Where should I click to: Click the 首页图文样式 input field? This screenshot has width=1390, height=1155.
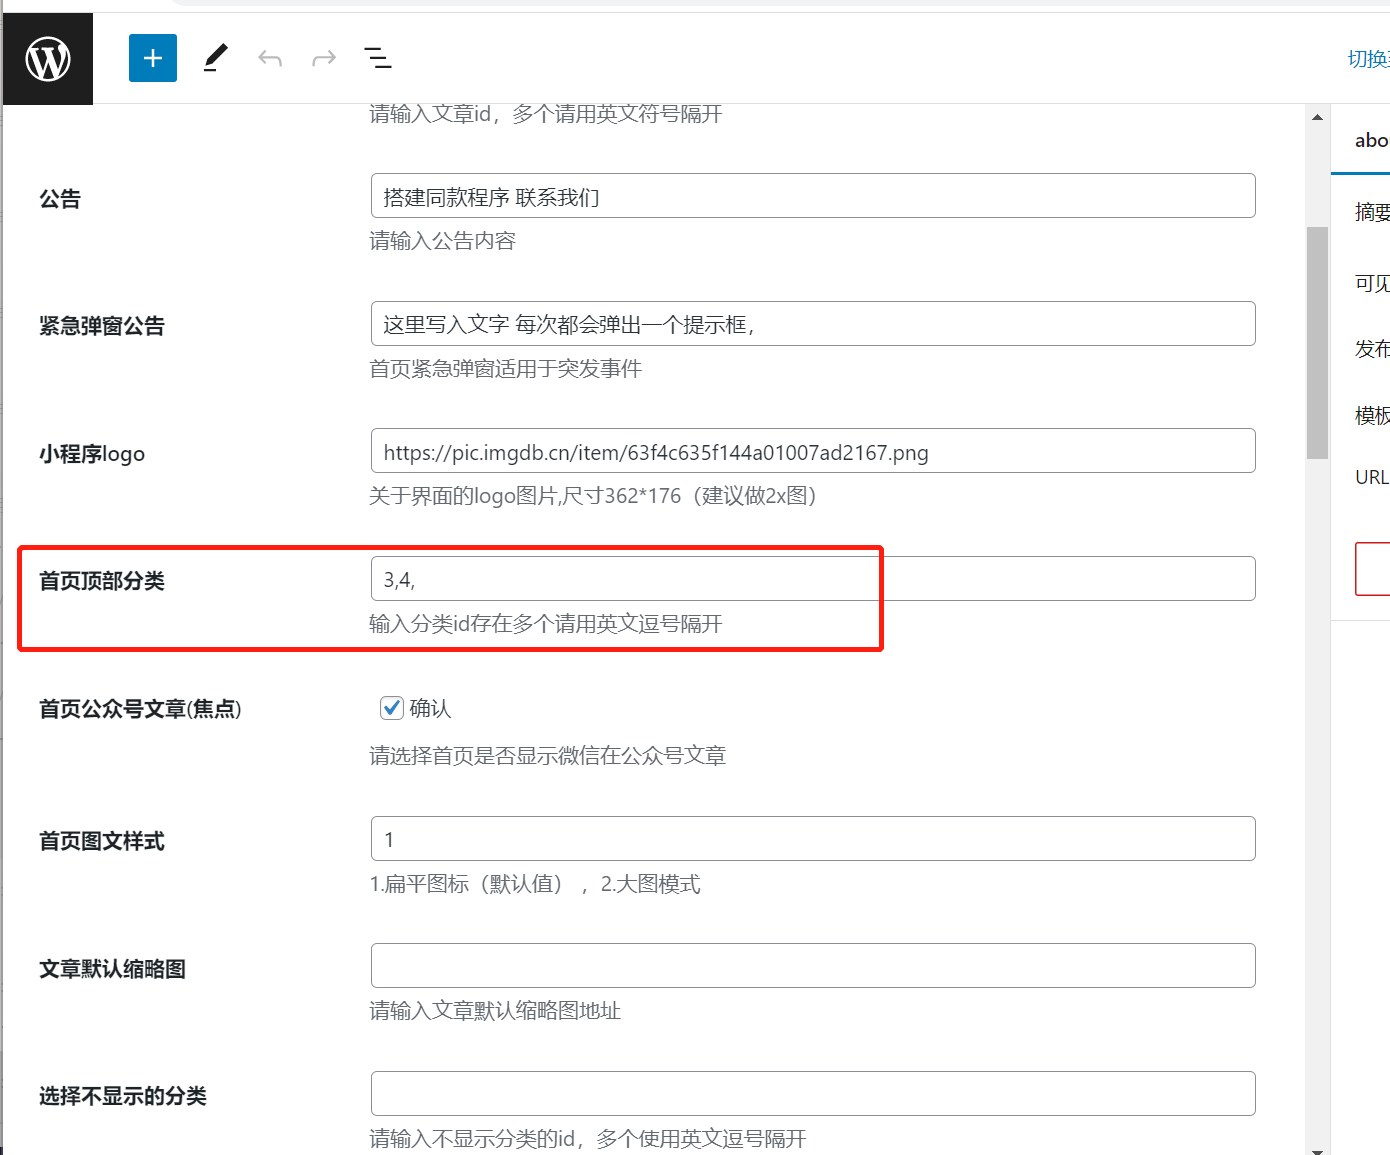click(x=812, y=839)
